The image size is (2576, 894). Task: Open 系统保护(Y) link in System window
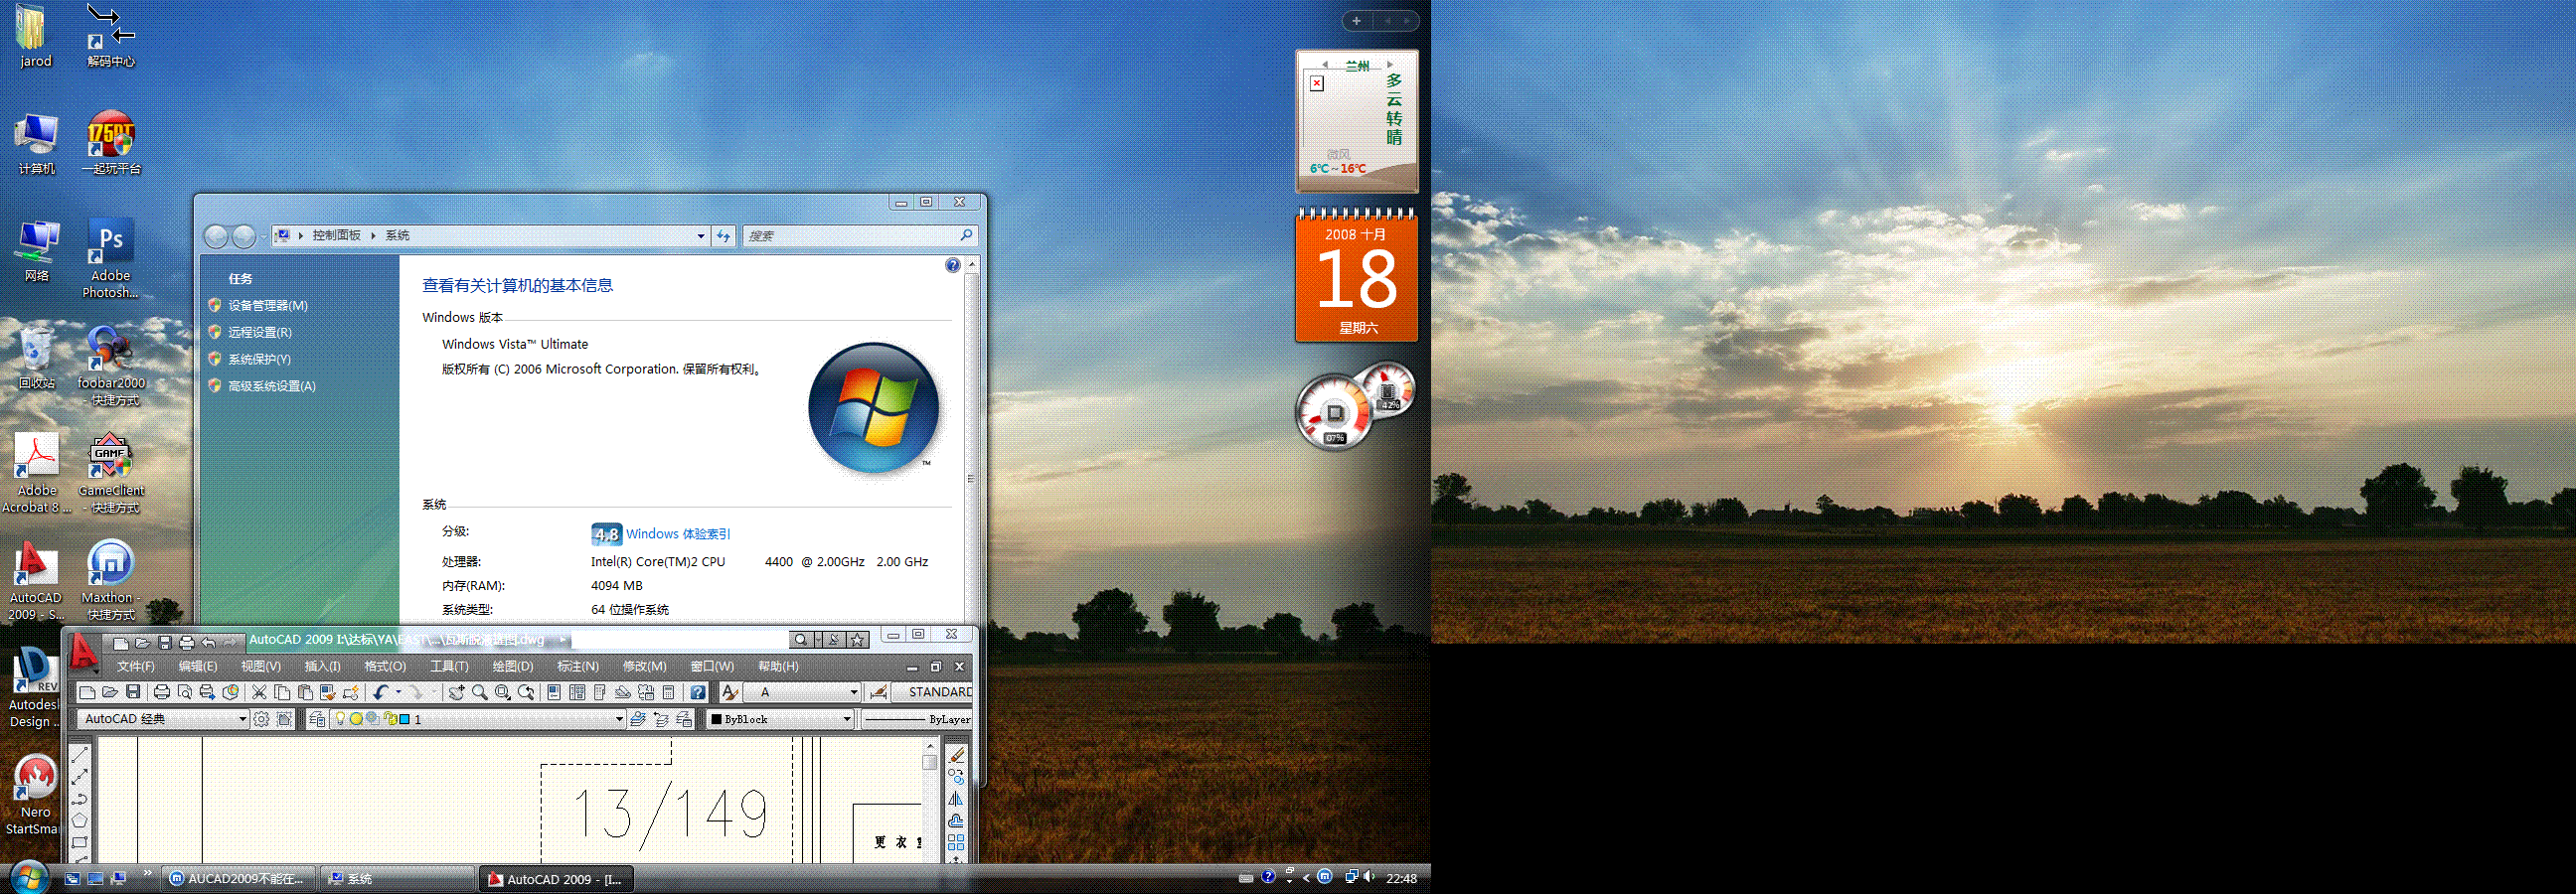(x=260, y=359)
